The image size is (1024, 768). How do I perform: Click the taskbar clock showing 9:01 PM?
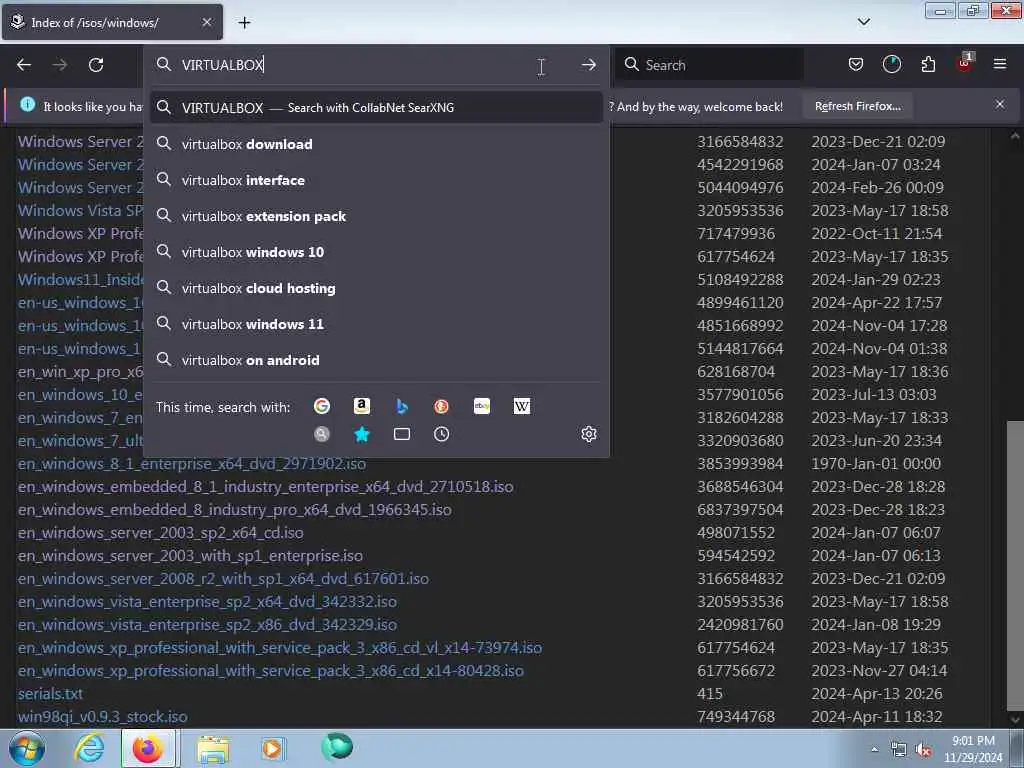coord(973,749)
